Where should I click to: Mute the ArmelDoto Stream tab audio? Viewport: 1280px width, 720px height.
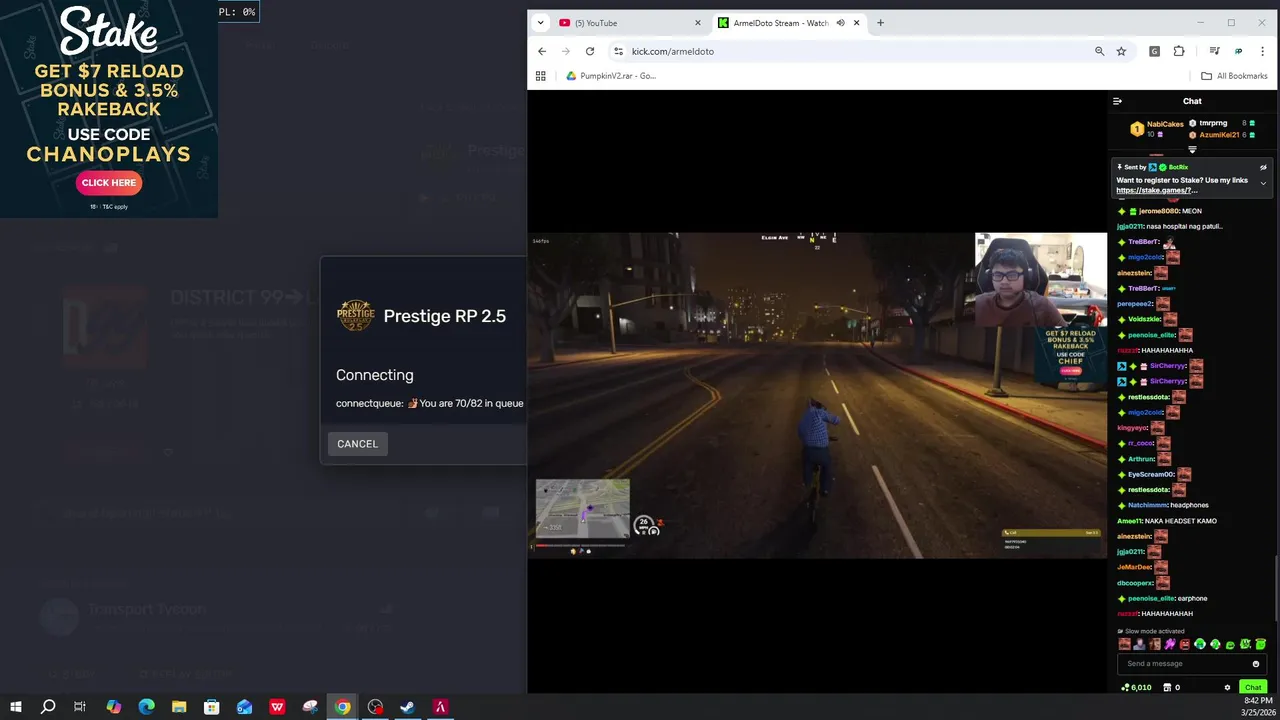coord(840,23)
